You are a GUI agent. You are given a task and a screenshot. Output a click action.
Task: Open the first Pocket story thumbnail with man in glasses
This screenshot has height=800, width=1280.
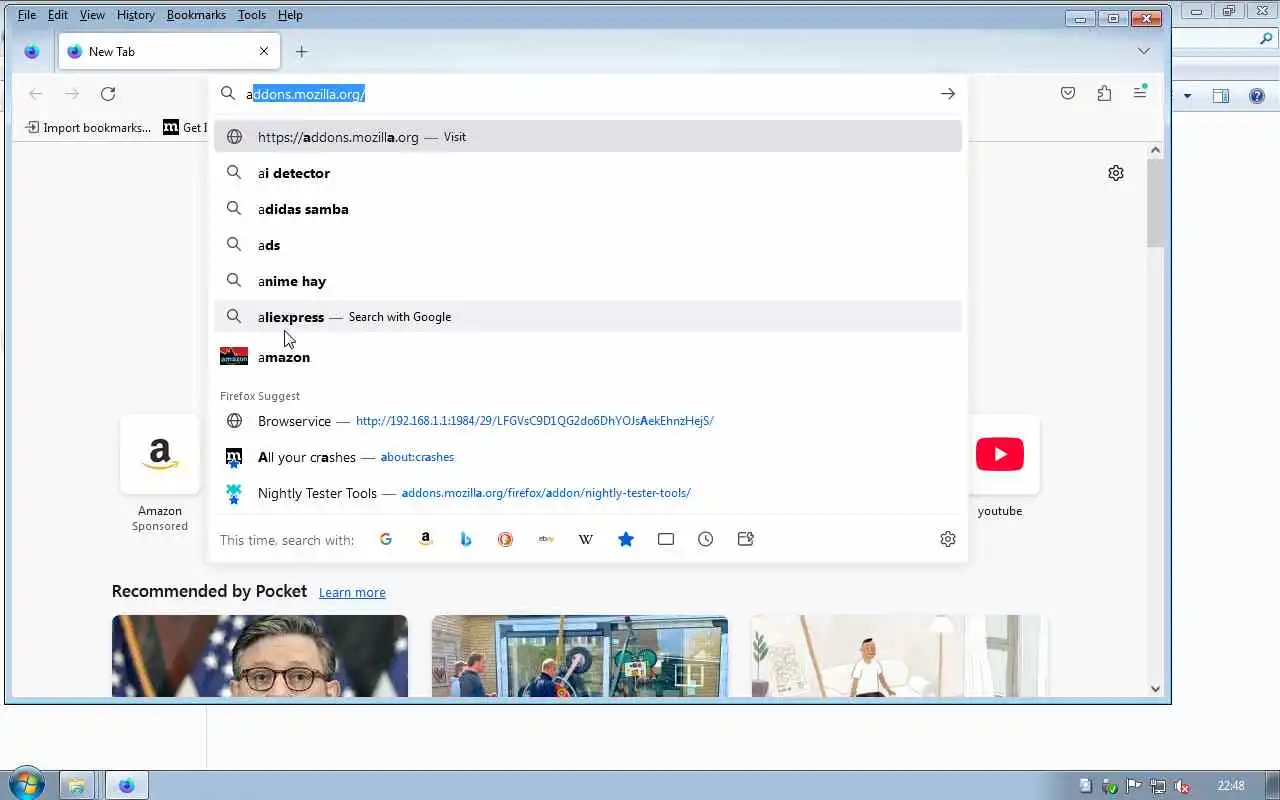tap(260, 656)
